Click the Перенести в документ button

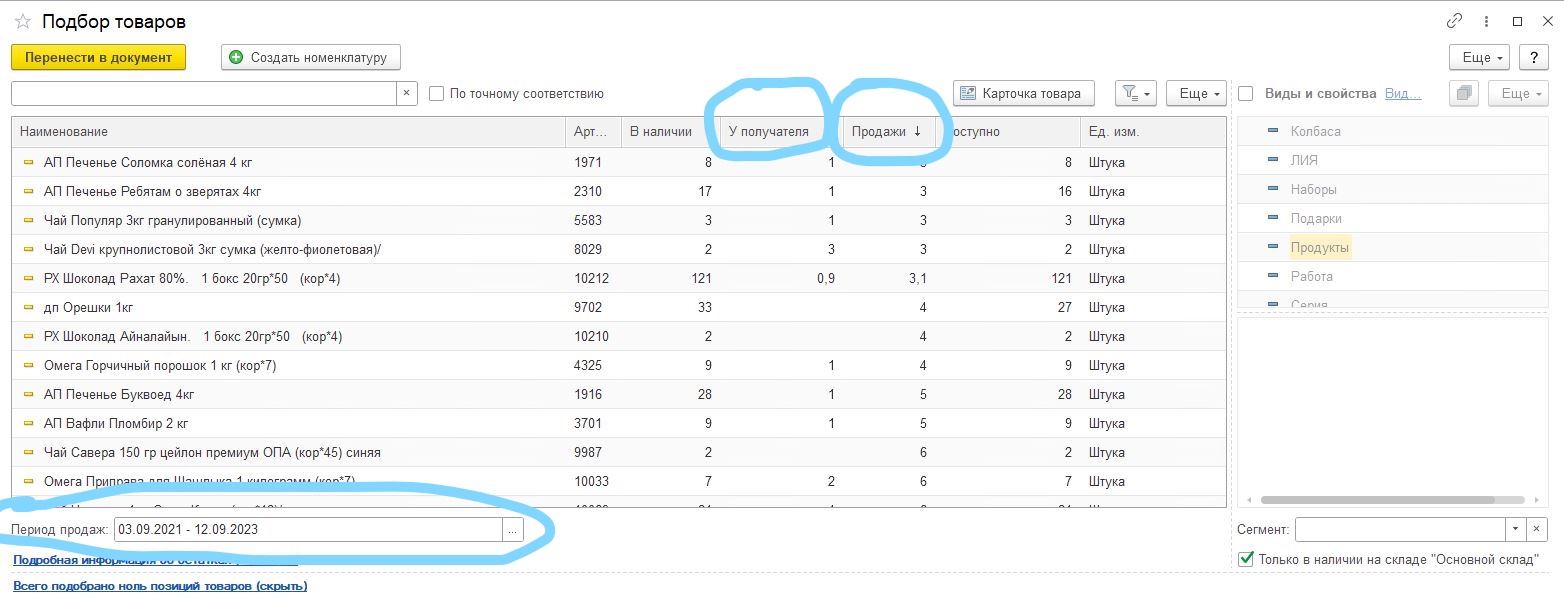click(x=98, y=57)
